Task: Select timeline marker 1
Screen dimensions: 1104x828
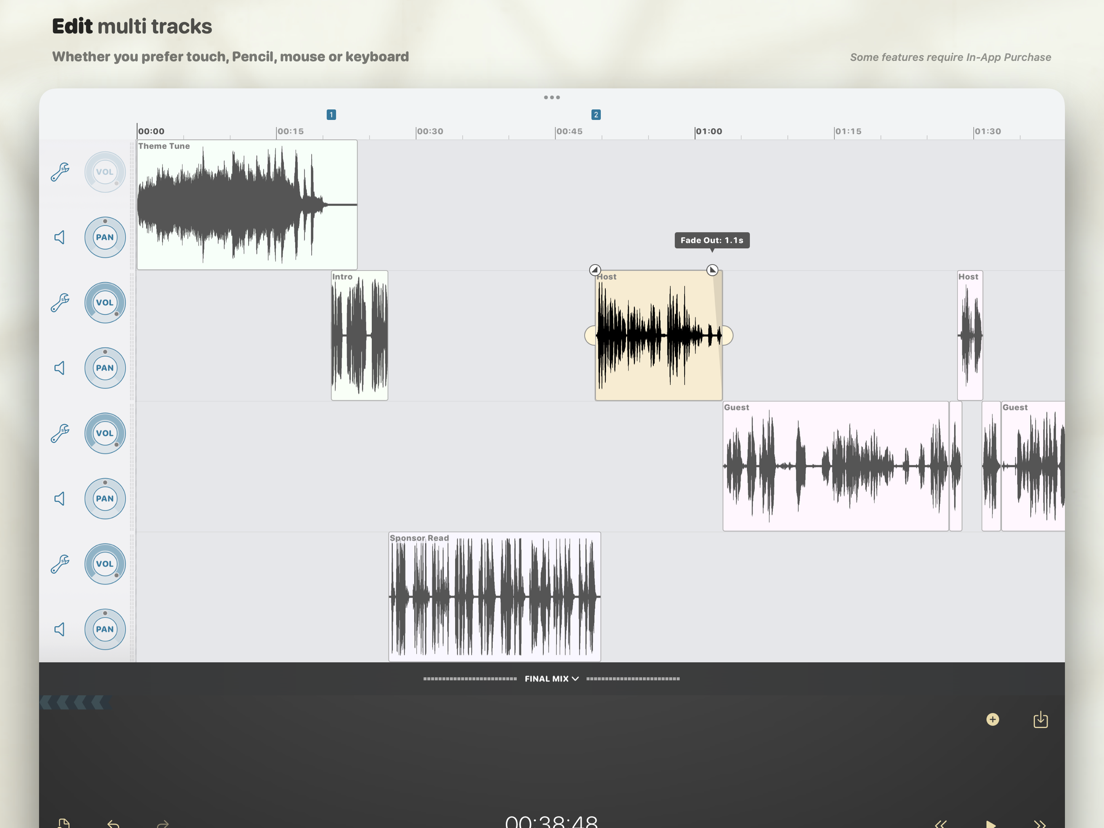Action: (331, 114)
